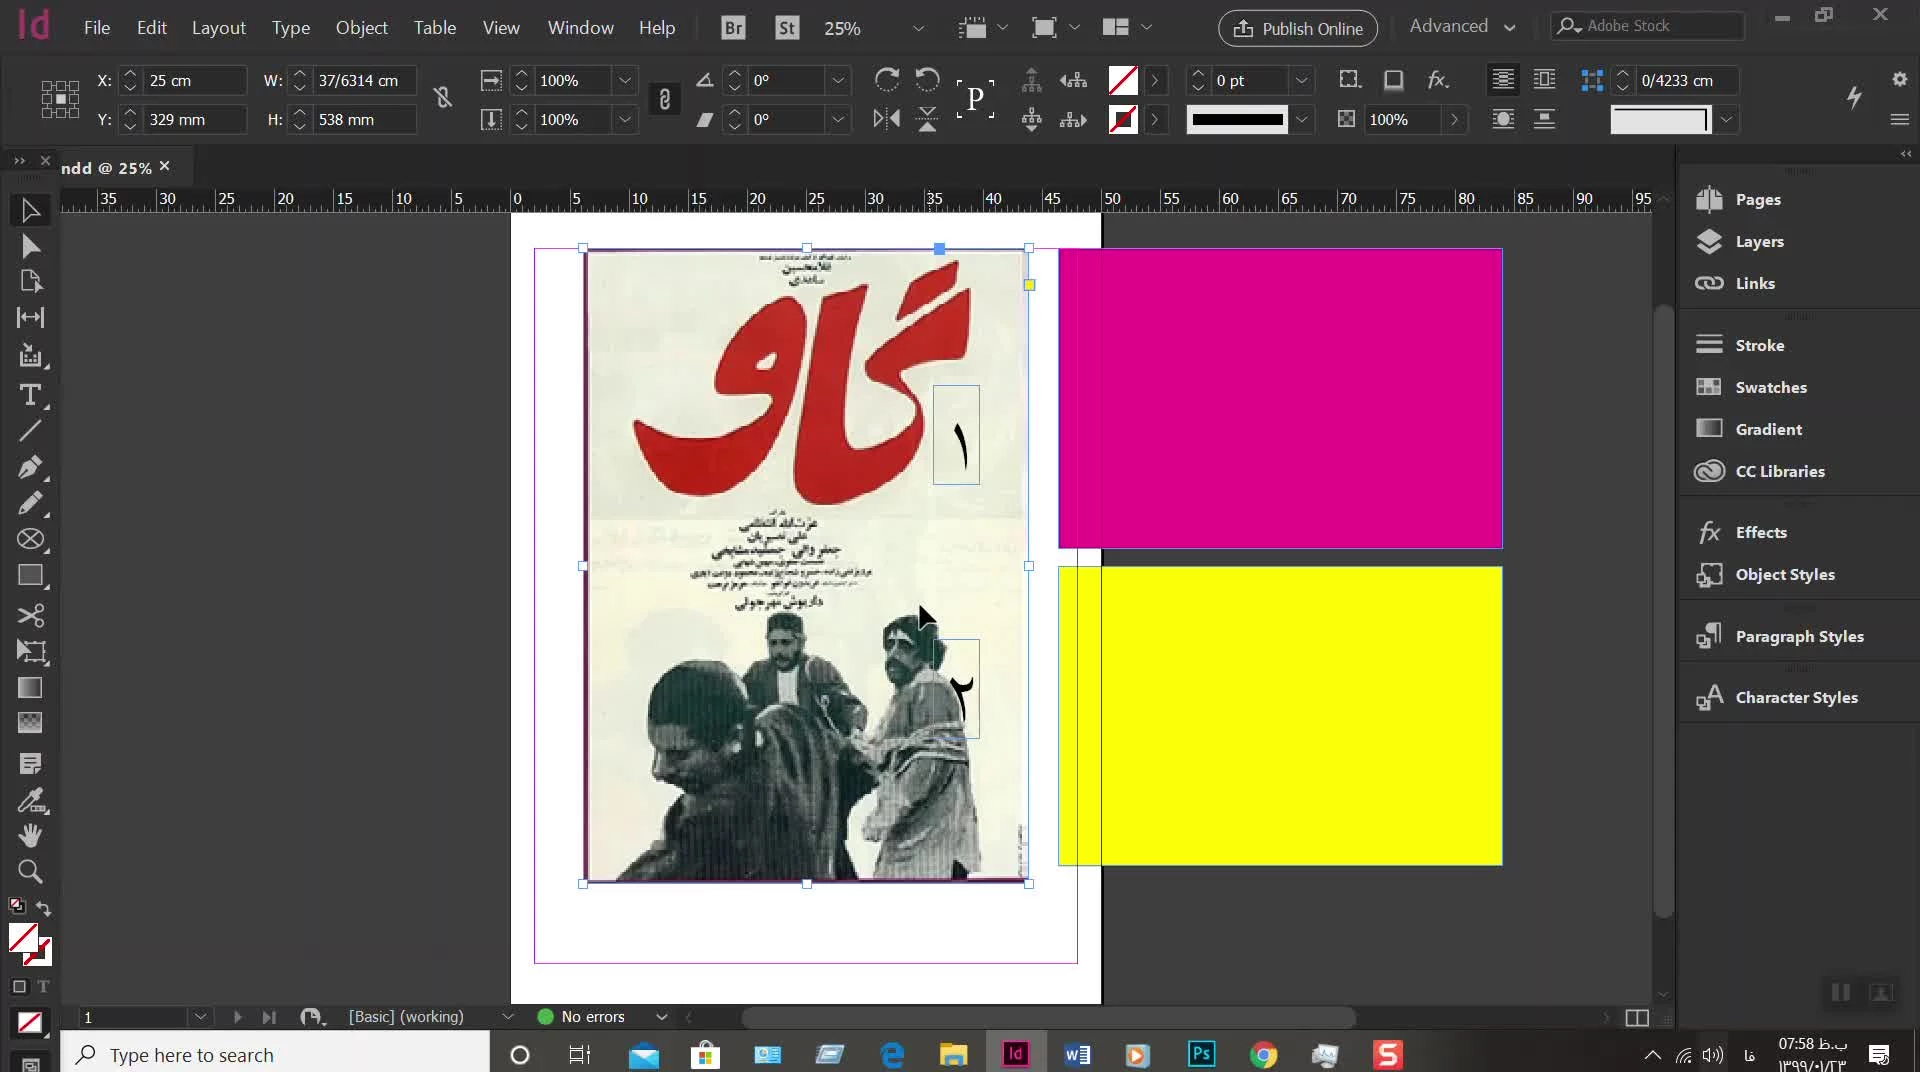The width and height of the screenshot is (1920, 1072).
Task: Open the zoom level dropdown
Action: [x=918, y=28]
